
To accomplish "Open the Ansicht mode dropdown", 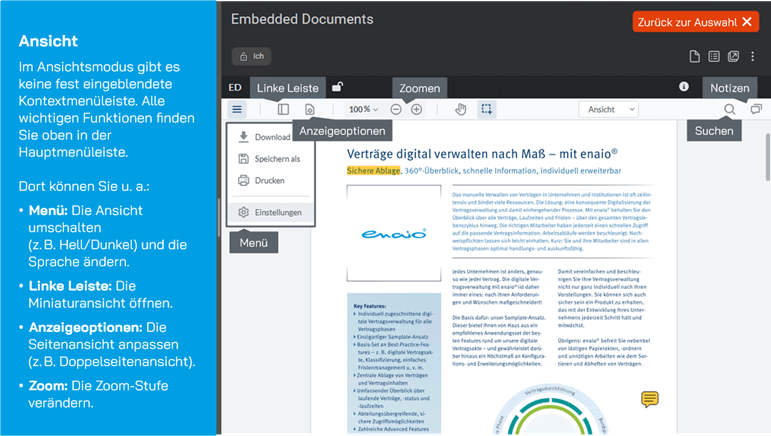I will (x=608, y=109).
